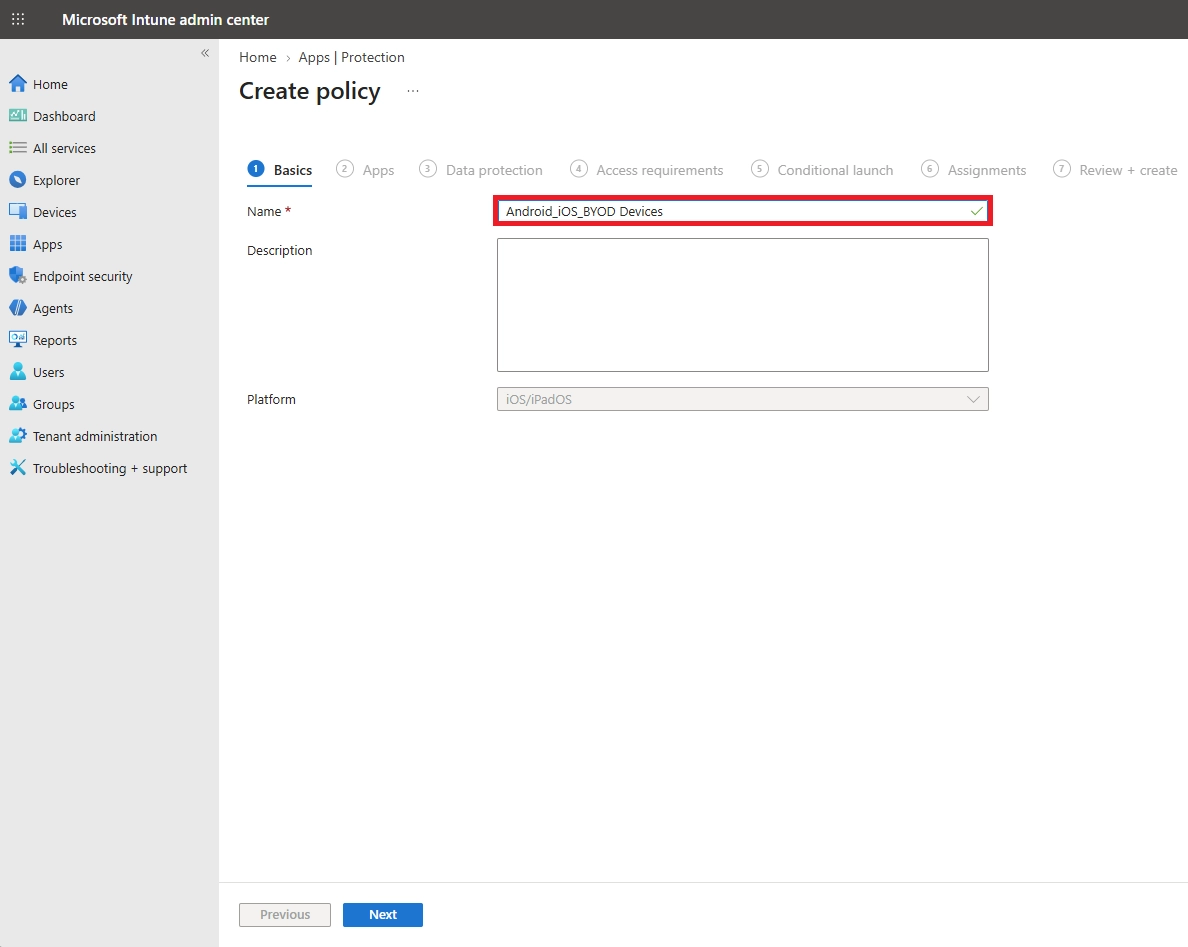Switch to the Basics step tab
This screenshot has height=947, width=1188.
pos(280,170)
